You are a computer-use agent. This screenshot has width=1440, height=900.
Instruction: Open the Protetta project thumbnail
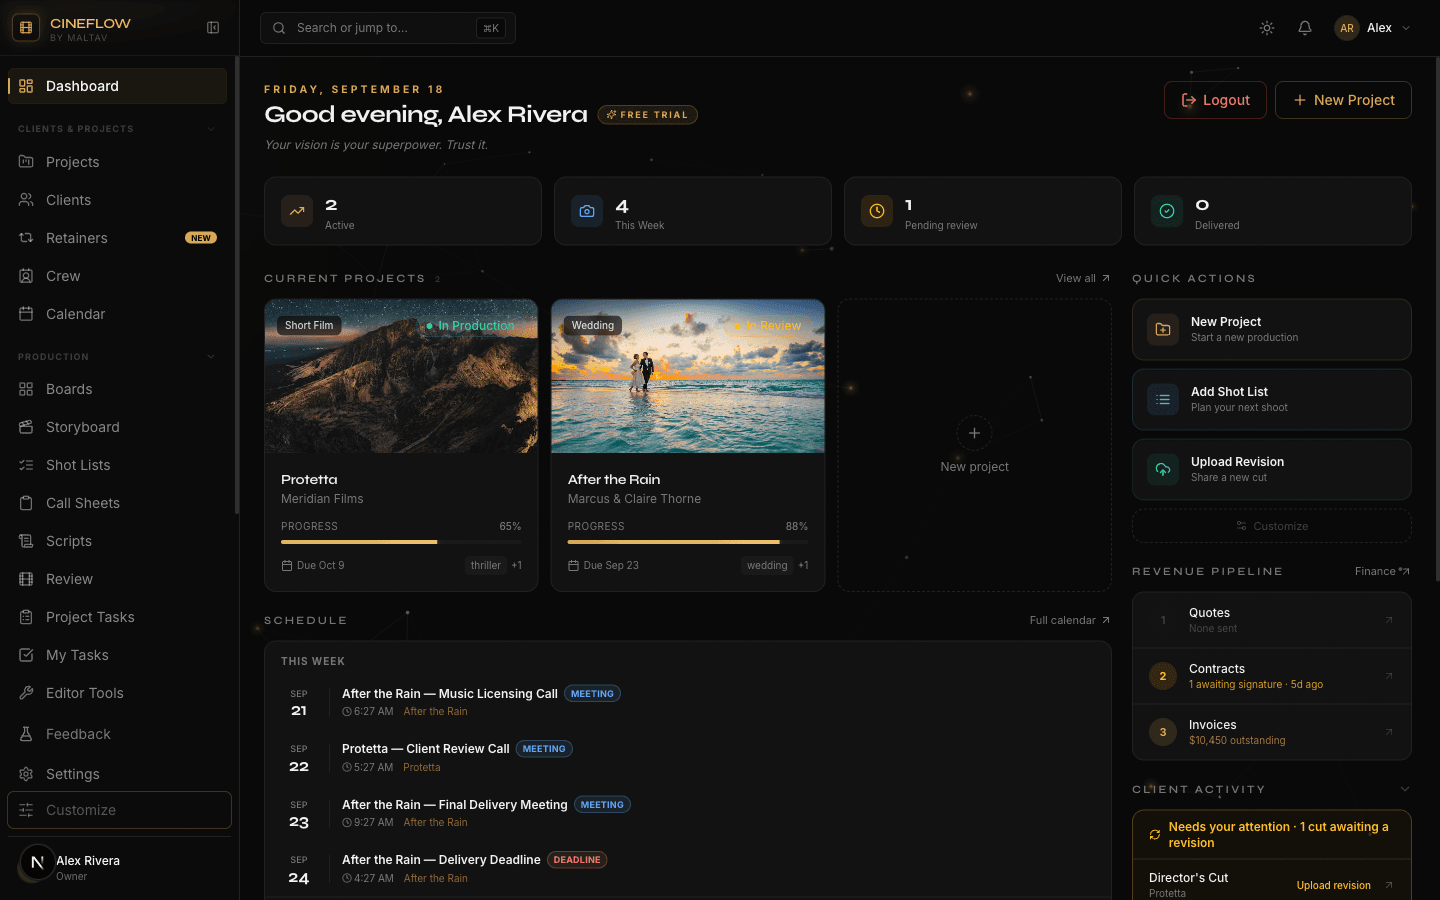[401, 376]
